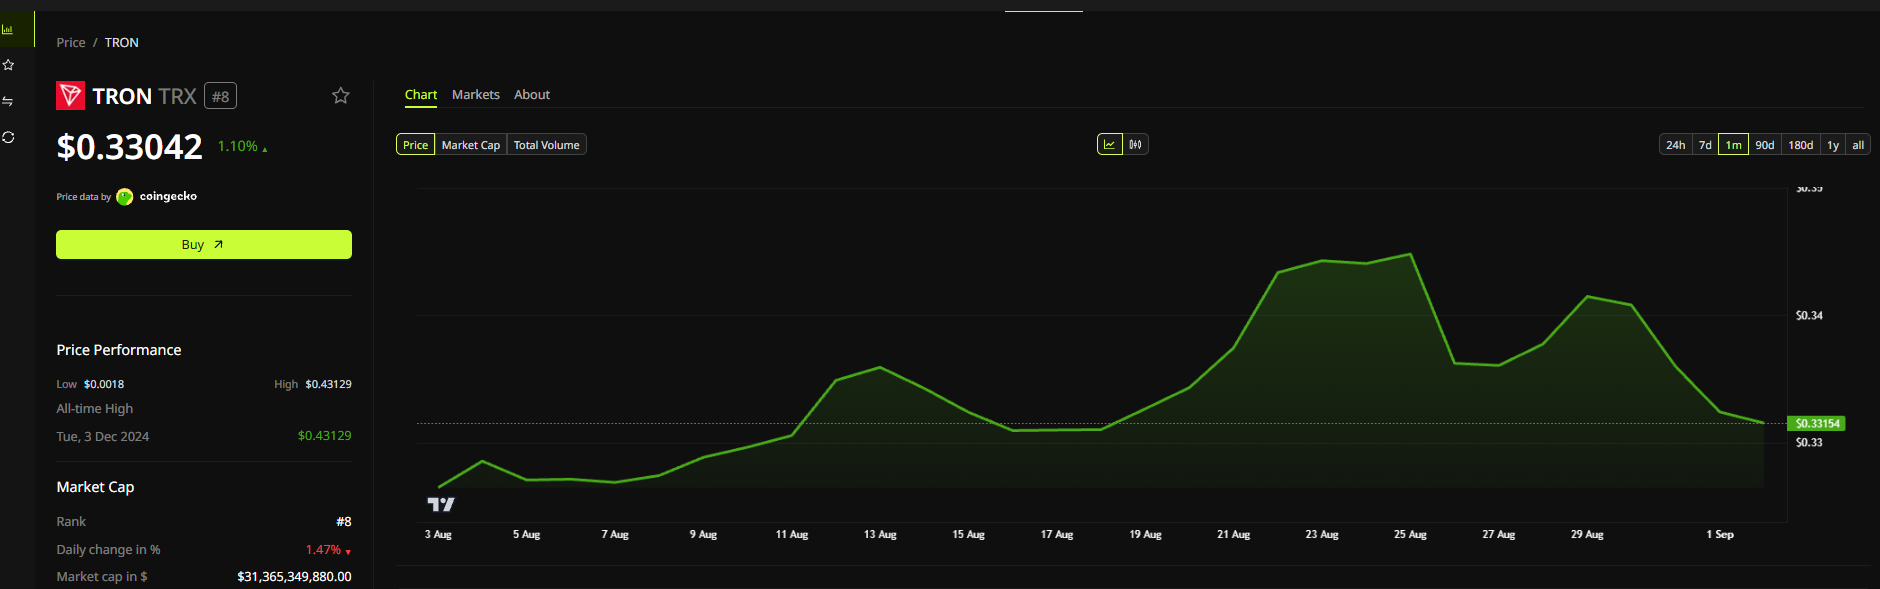Viewport: 1880px width, 589px height.
Task: Go to Price breadcrumb link
Action: (x=71, y=43)
